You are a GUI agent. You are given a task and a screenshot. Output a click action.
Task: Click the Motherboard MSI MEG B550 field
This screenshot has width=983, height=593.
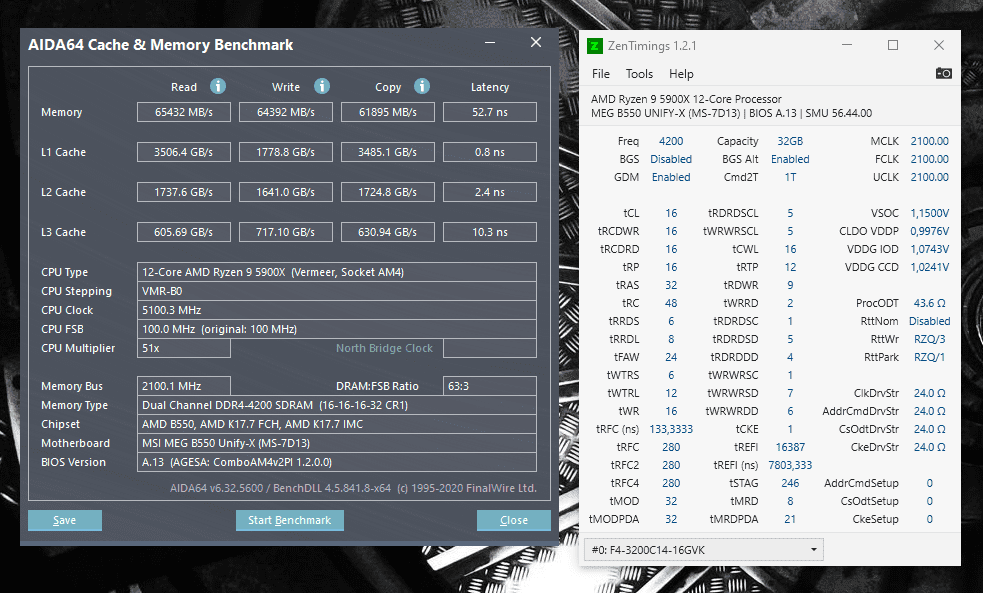[337, 443]
